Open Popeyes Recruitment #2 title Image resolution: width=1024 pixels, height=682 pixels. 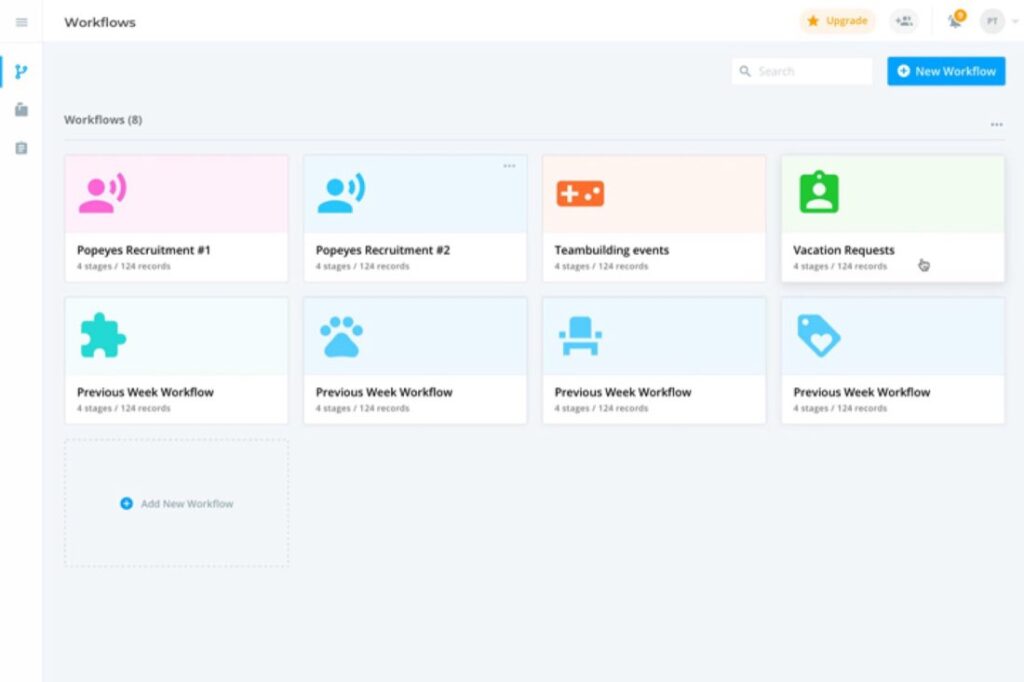[383, 250]
